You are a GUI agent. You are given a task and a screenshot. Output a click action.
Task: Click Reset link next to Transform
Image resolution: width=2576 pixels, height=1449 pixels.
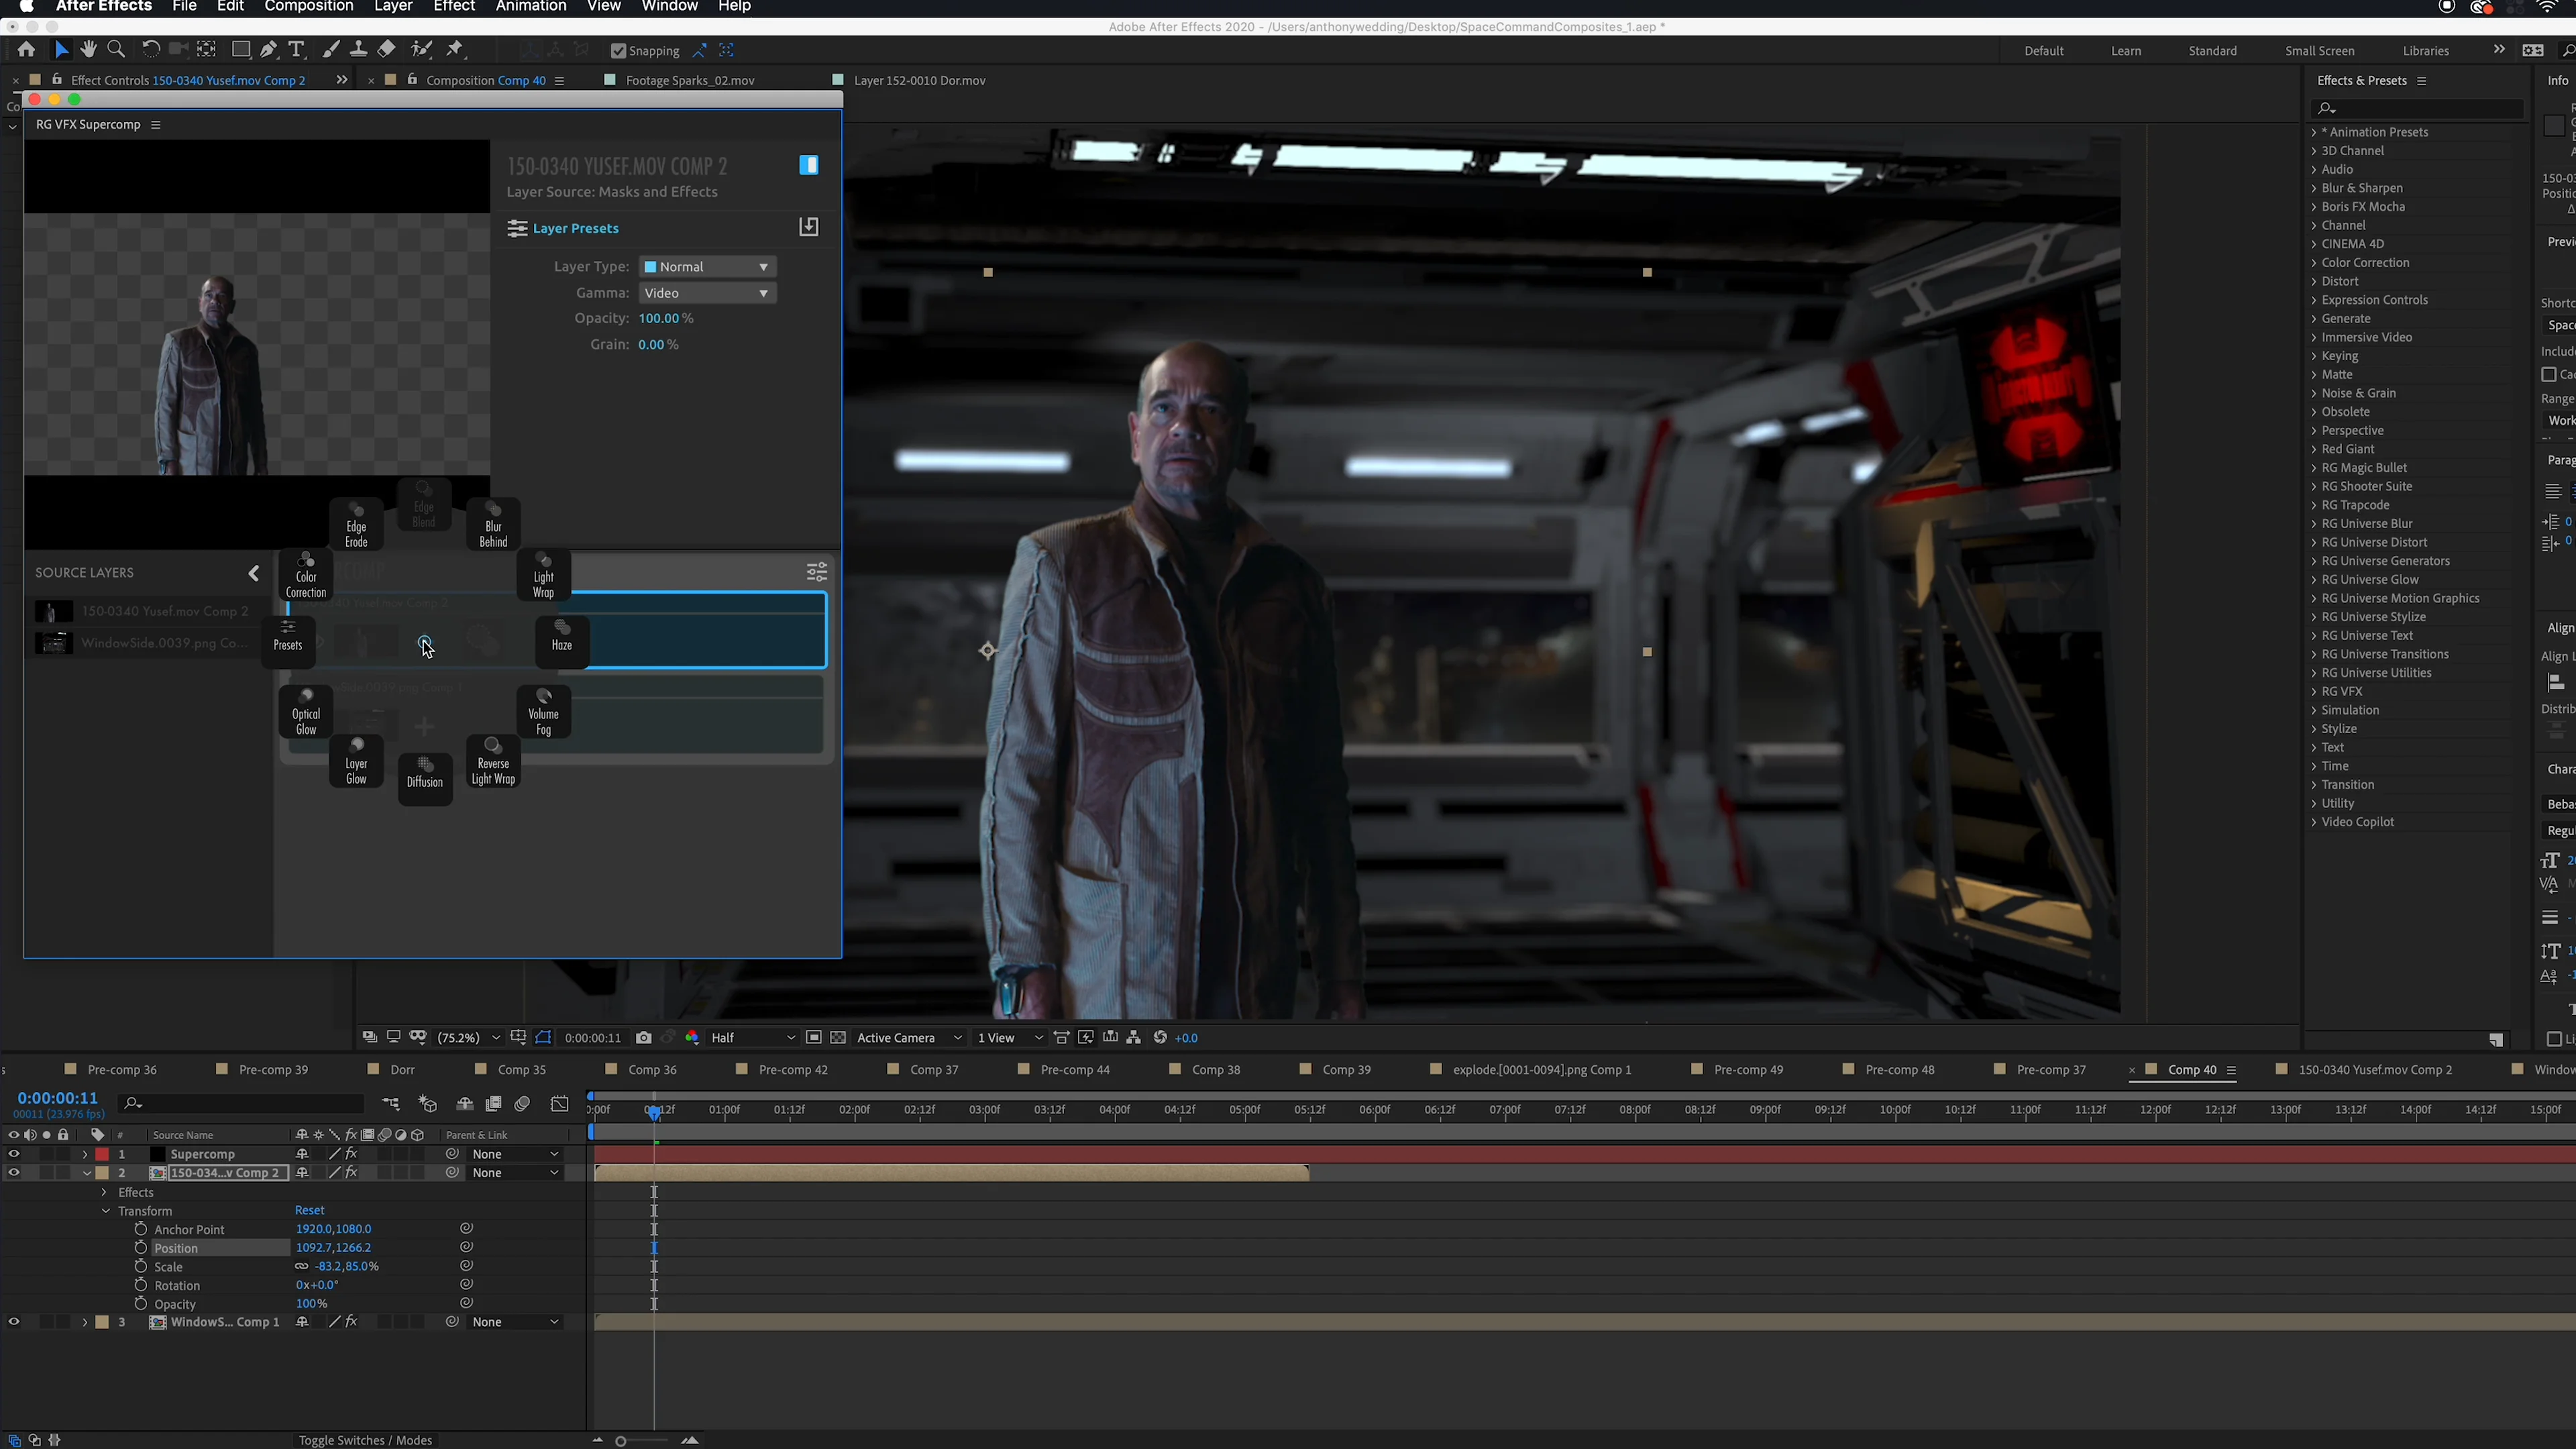[x=309, y=1210]
